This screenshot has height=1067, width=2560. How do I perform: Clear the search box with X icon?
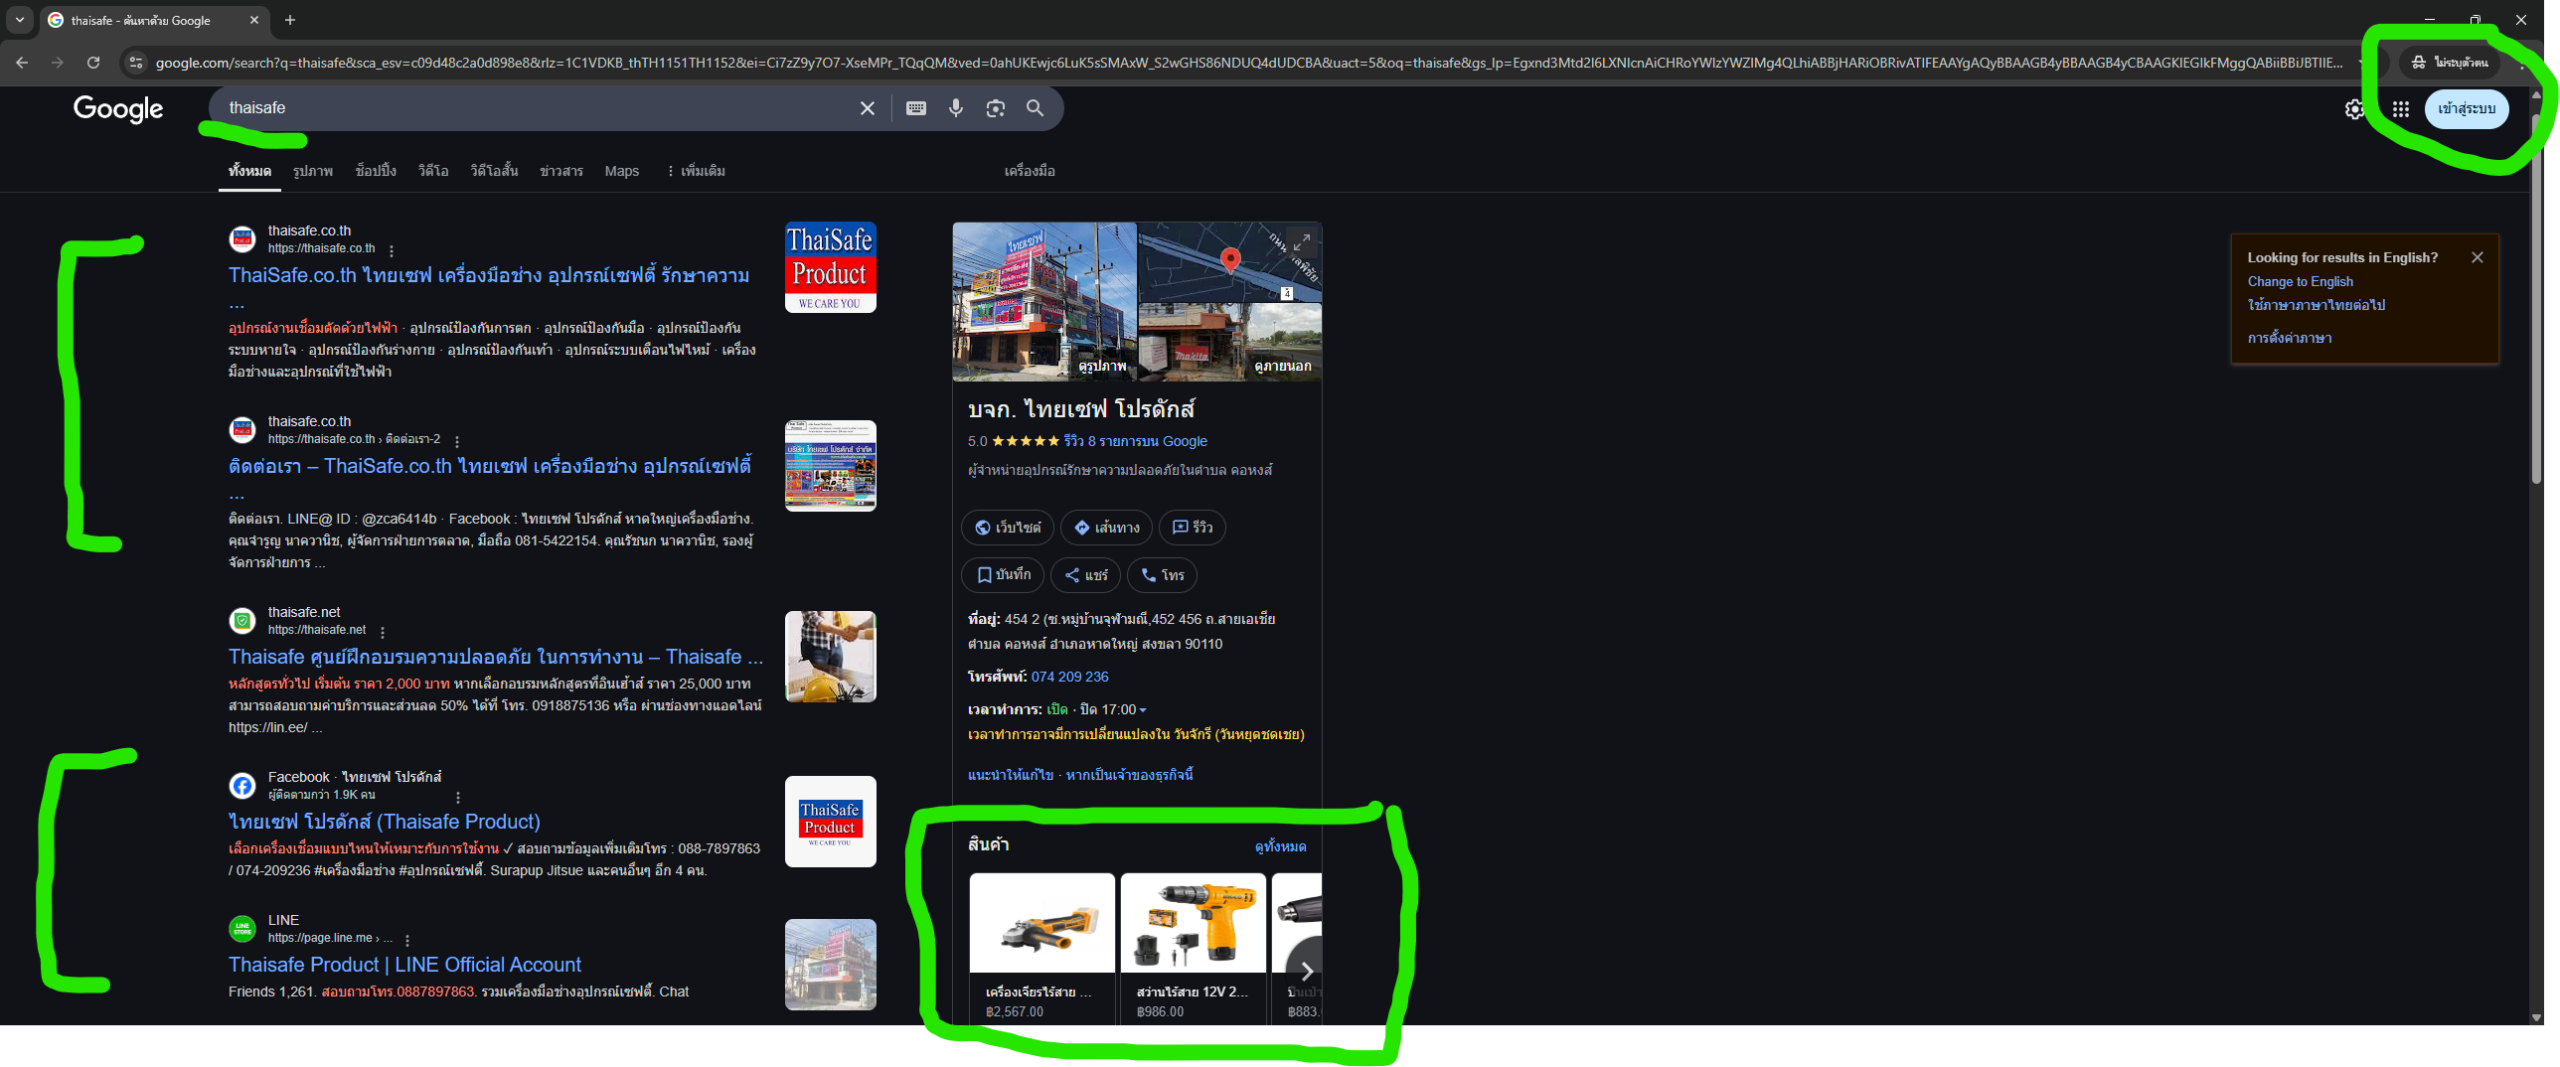[867, 108]
